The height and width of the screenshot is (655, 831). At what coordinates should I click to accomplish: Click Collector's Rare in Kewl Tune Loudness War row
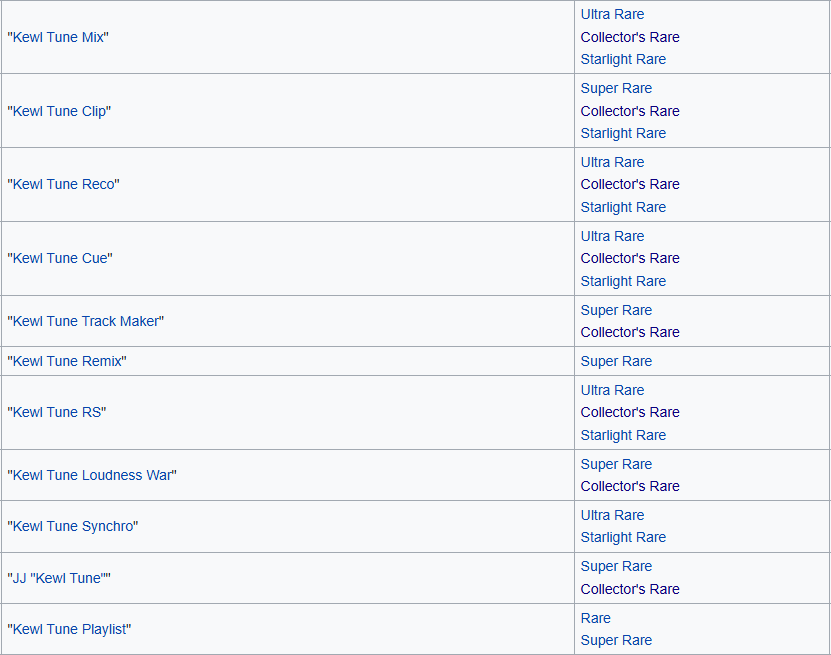(630, 486)
